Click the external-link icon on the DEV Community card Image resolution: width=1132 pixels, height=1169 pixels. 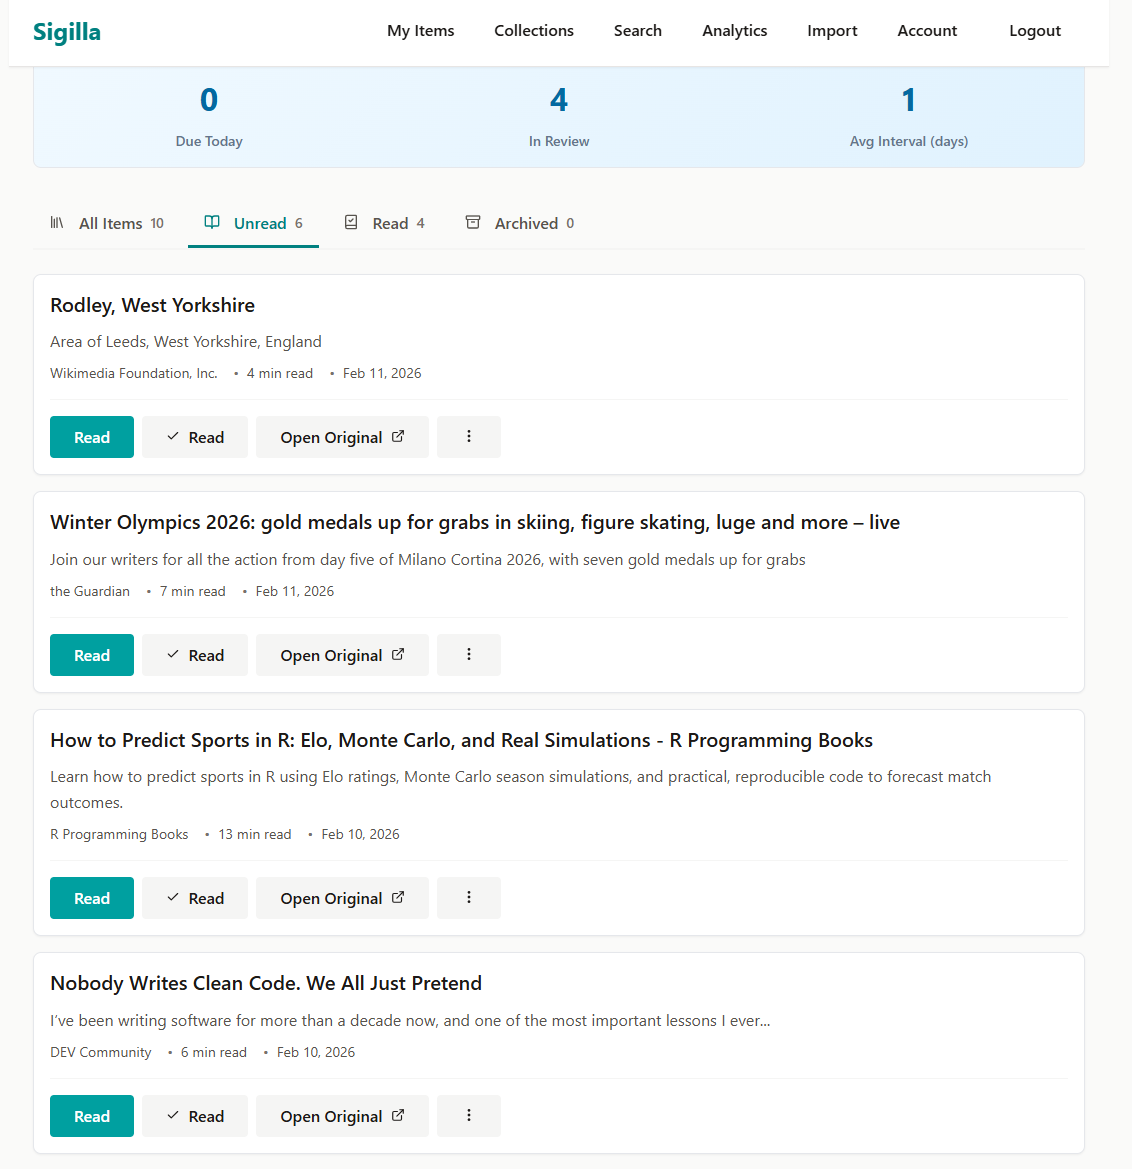tap(399, 1116)
